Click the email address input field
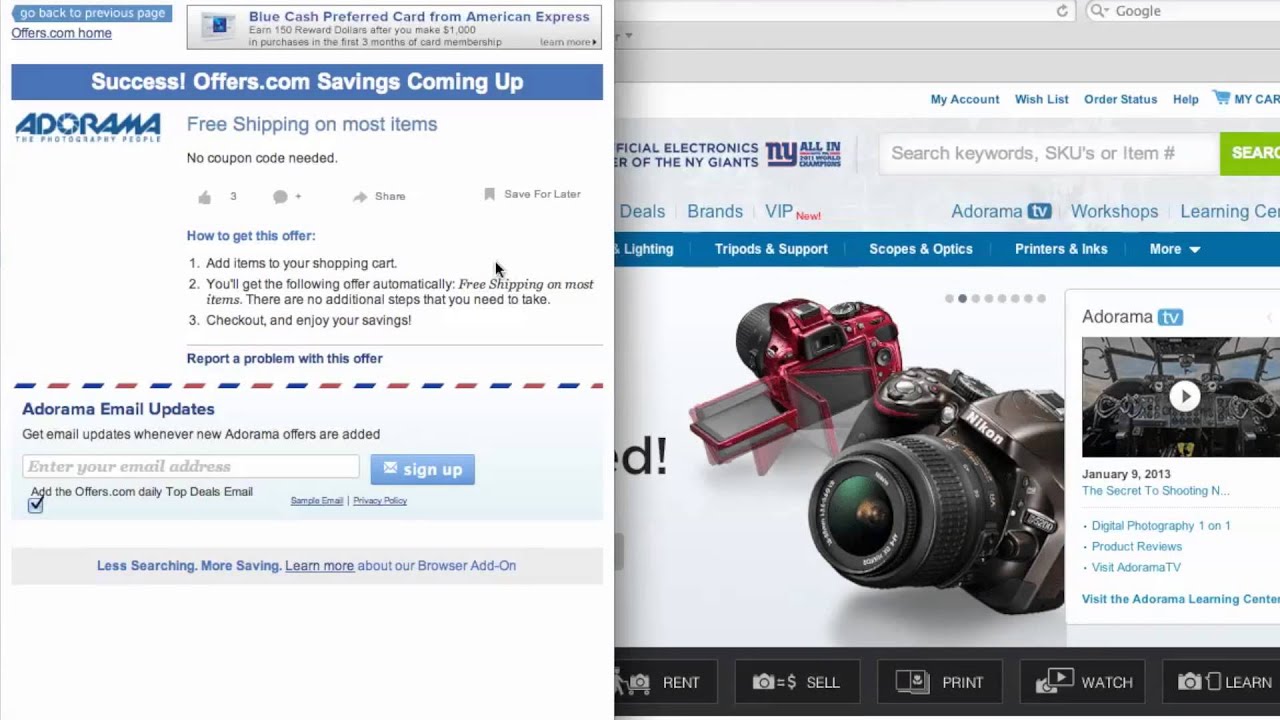This screenshot has height=720, width=1280. tap(190, 467)
